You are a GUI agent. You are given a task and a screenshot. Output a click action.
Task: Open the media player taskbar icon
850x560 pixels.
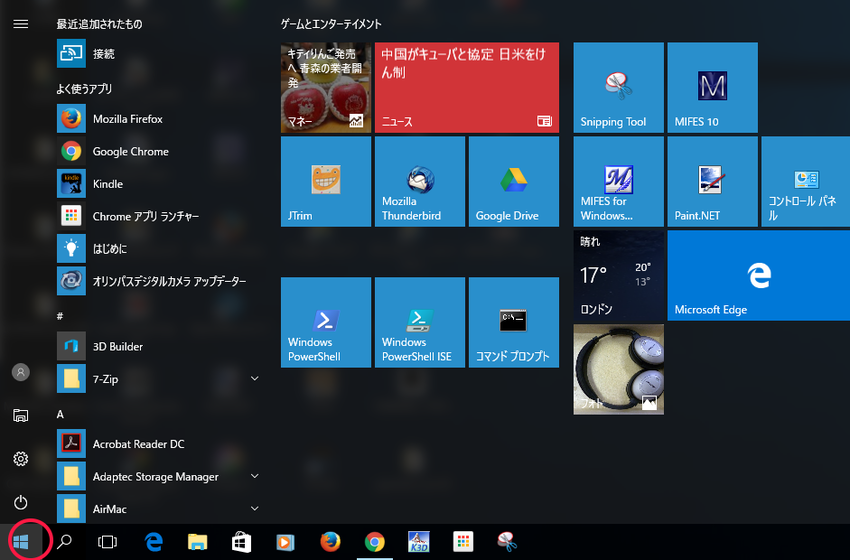point(286,541)
